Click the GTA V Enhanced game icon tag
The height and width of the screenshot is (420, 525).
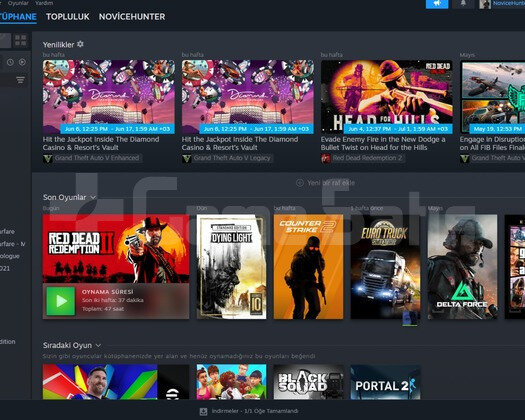point(48,158)
